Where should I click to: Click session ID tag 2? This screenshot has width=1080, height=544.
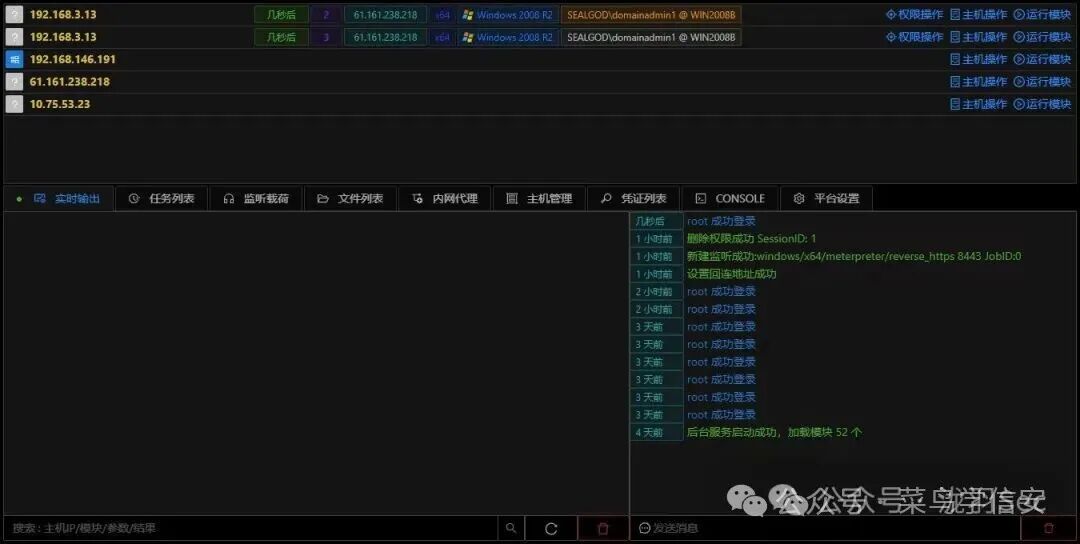[326, 14]
